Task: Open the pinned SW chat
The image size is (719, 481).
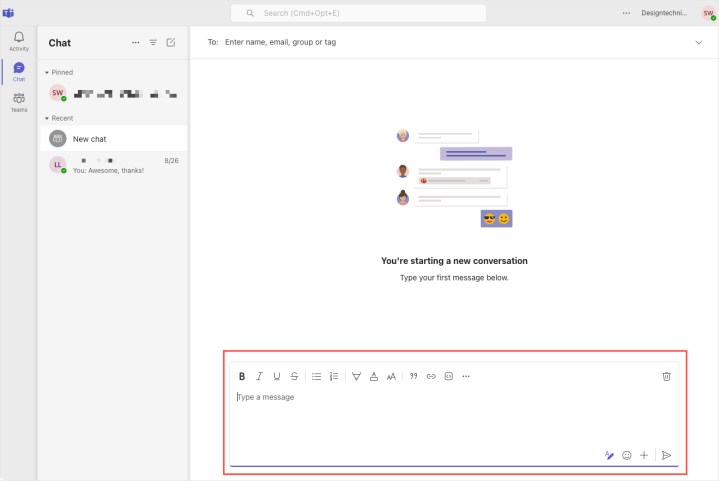Action: 113,94
